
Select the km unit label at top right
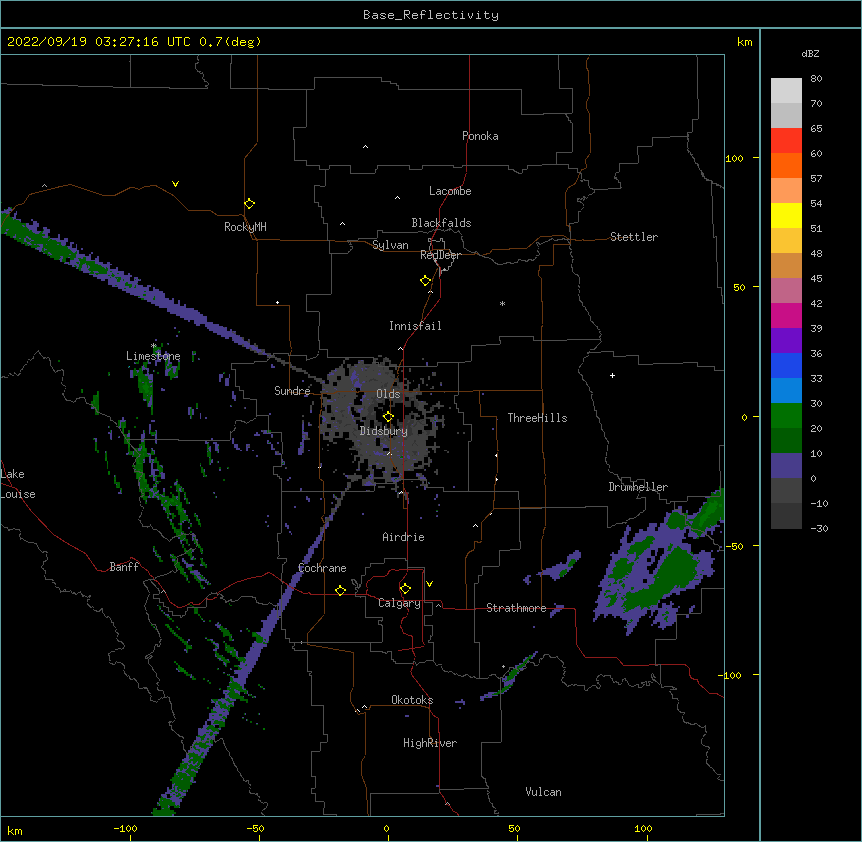[x=744, y=42]
